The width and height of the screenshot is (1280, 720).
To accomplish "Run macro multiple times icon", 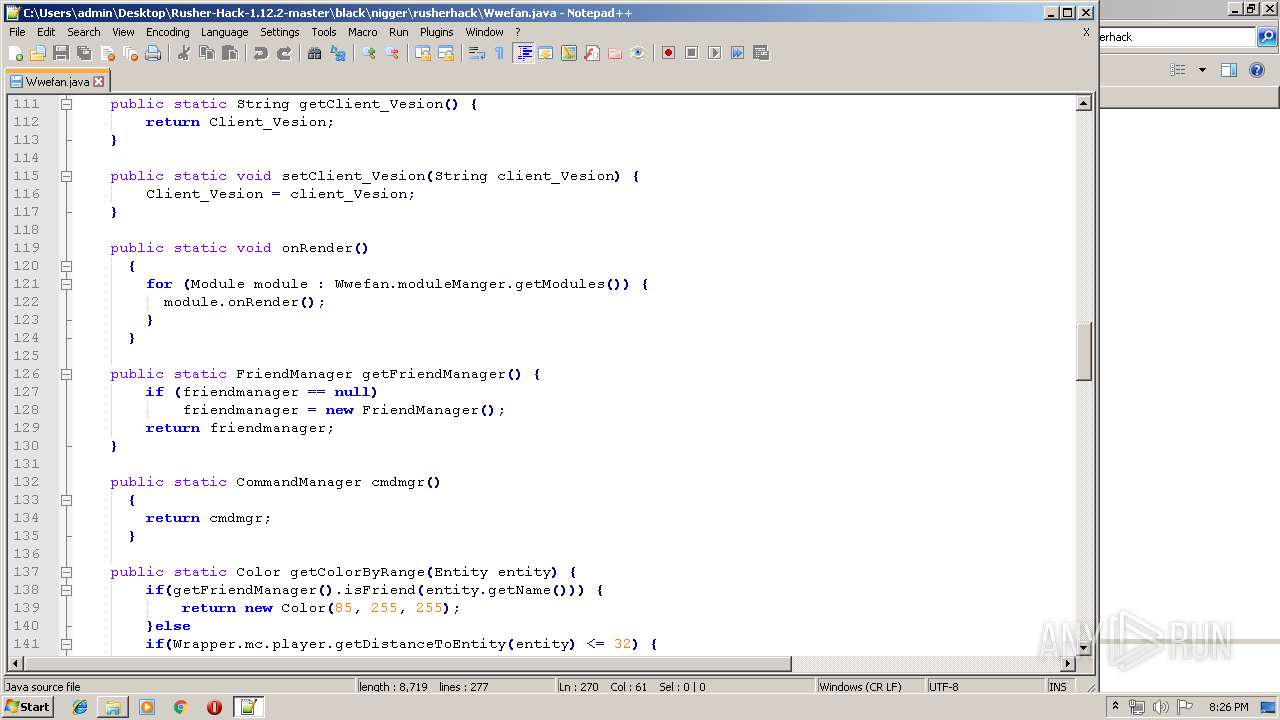I will (x=737, y=53).
